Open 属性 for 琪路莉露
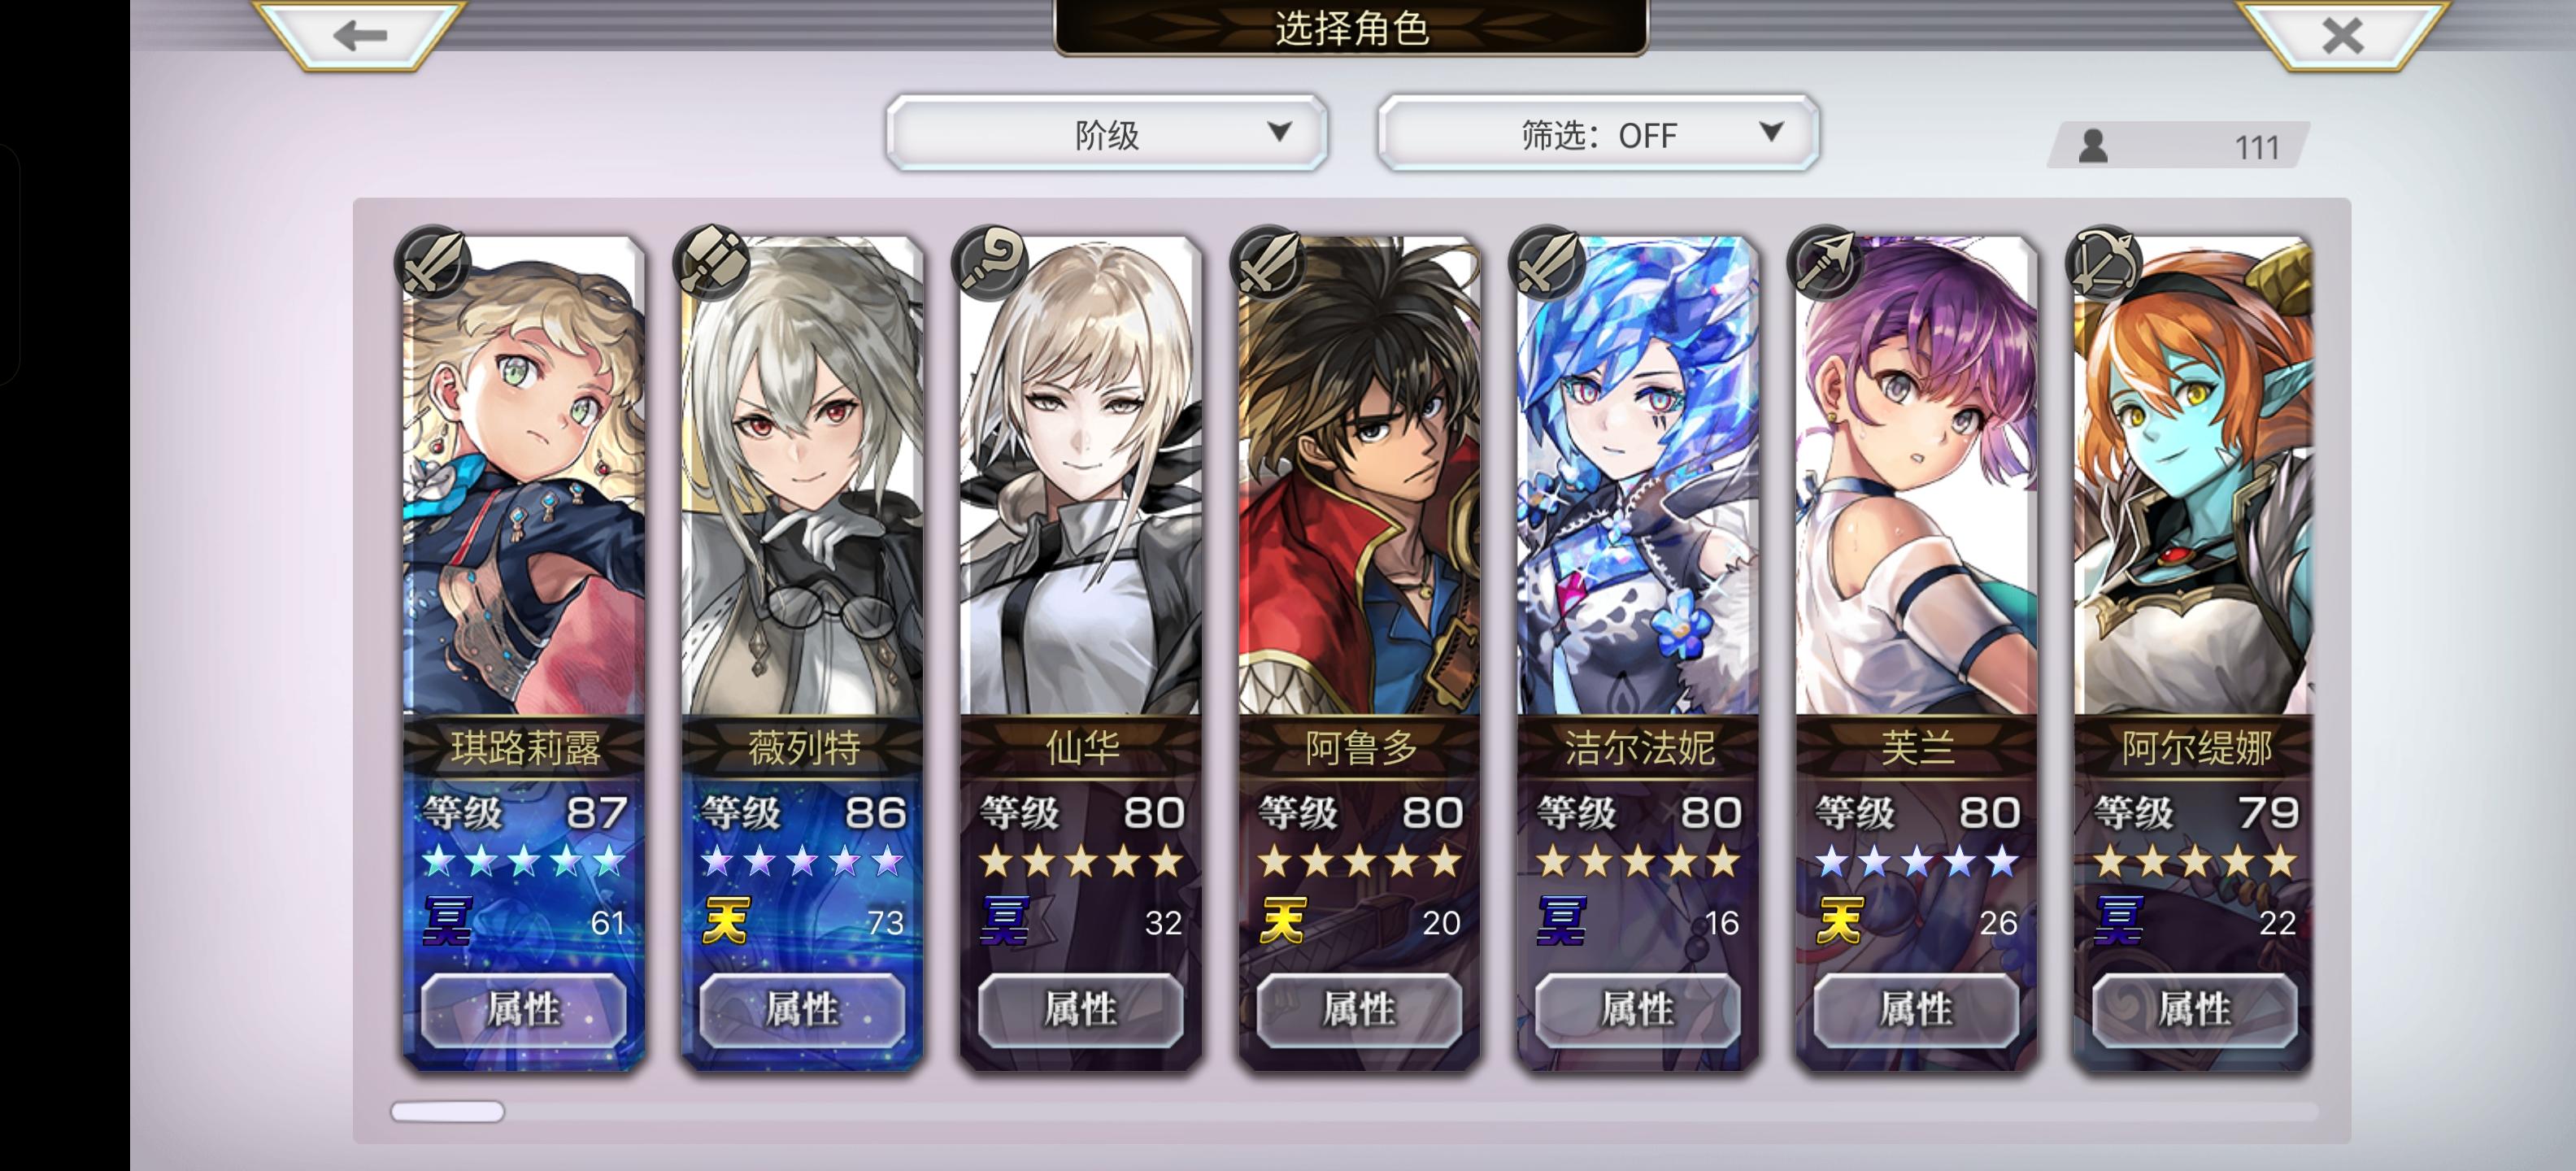This screenshot has height=1171, width=2576. (524, 1010)
